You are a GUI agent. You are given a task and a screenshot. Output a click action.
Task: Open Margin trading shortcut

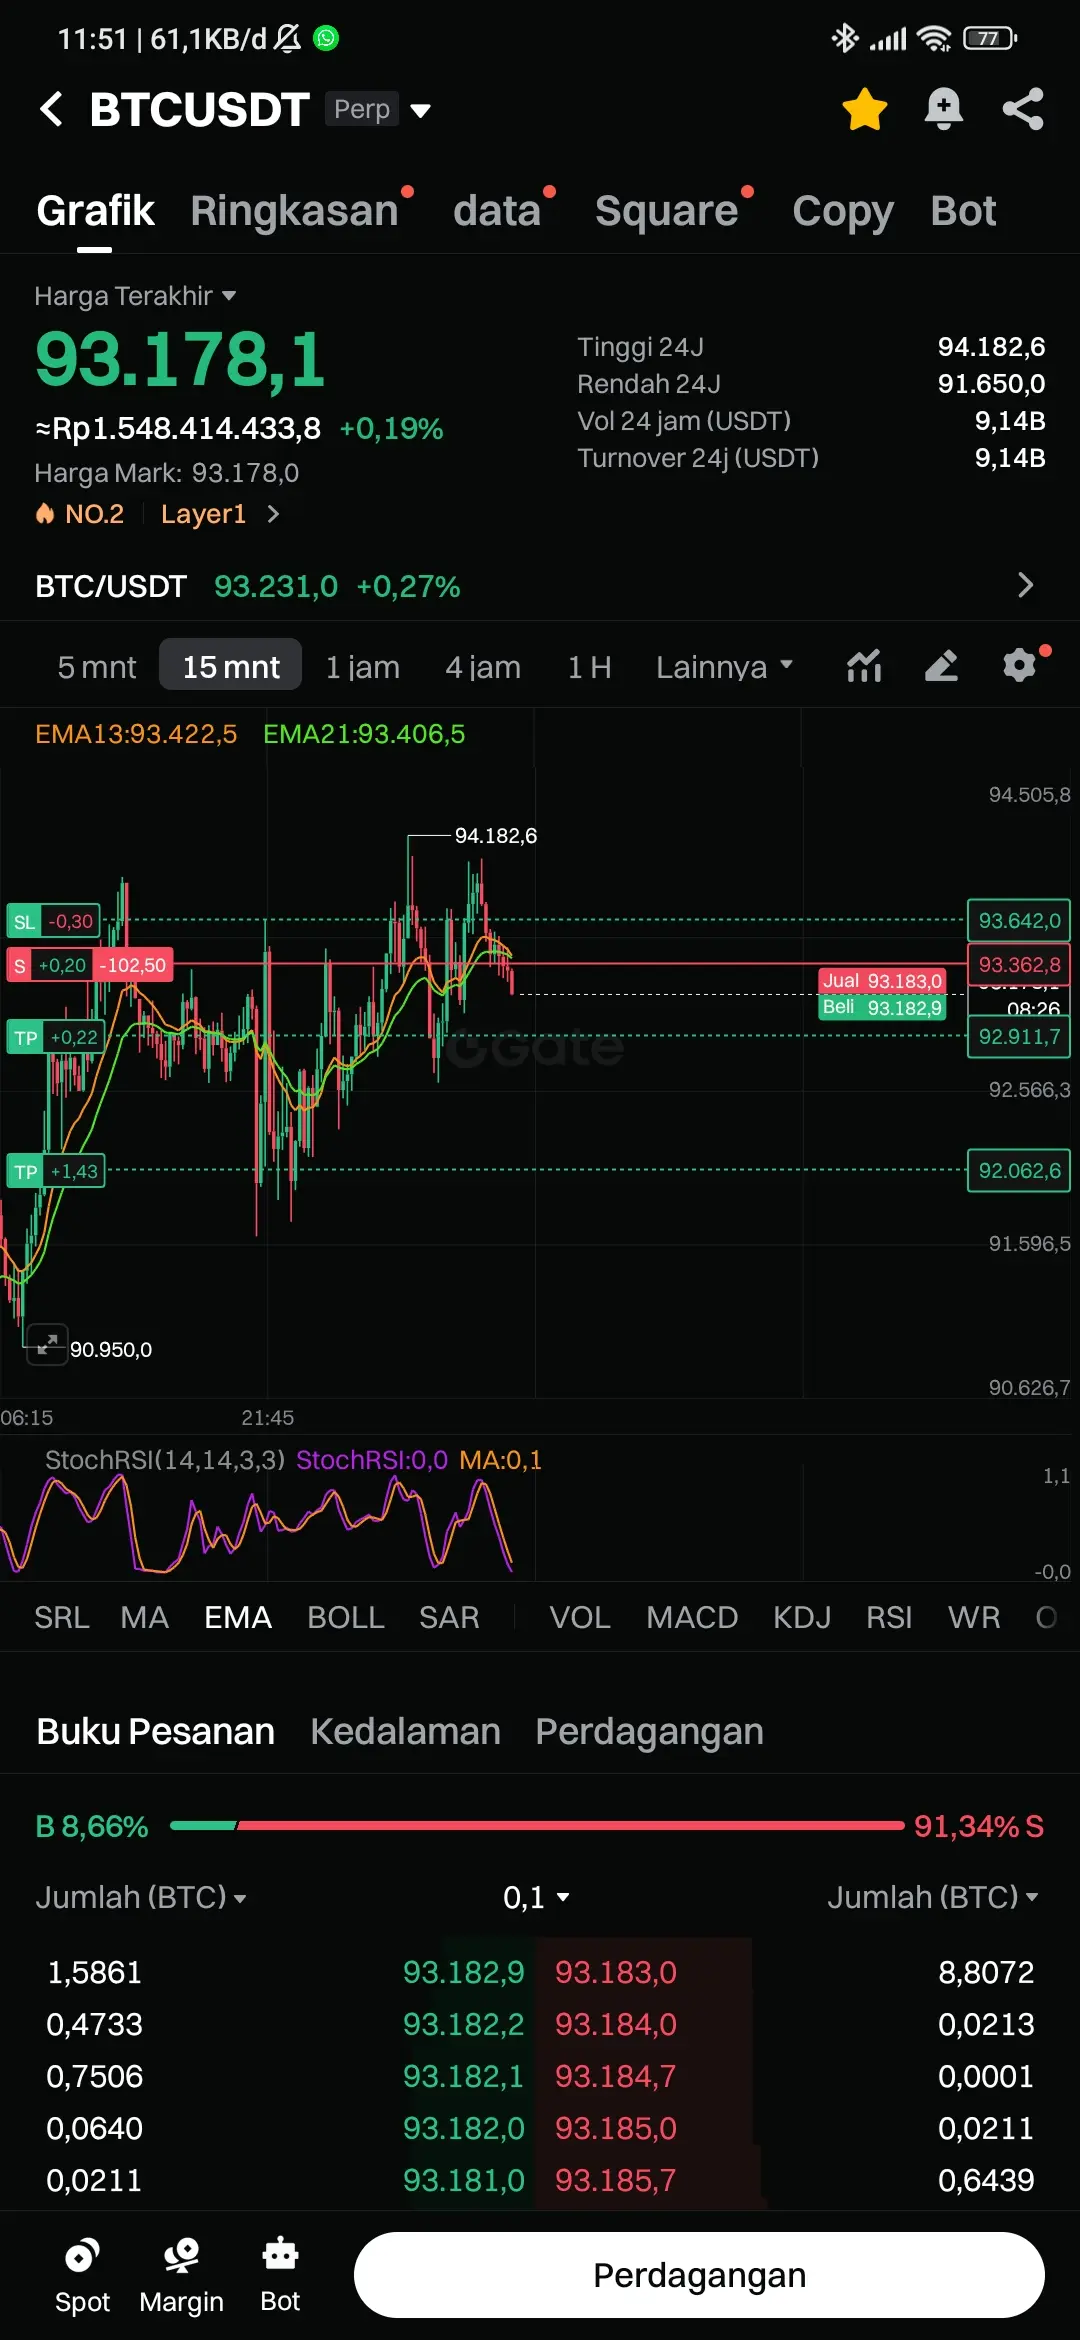tap(181, 2275)
